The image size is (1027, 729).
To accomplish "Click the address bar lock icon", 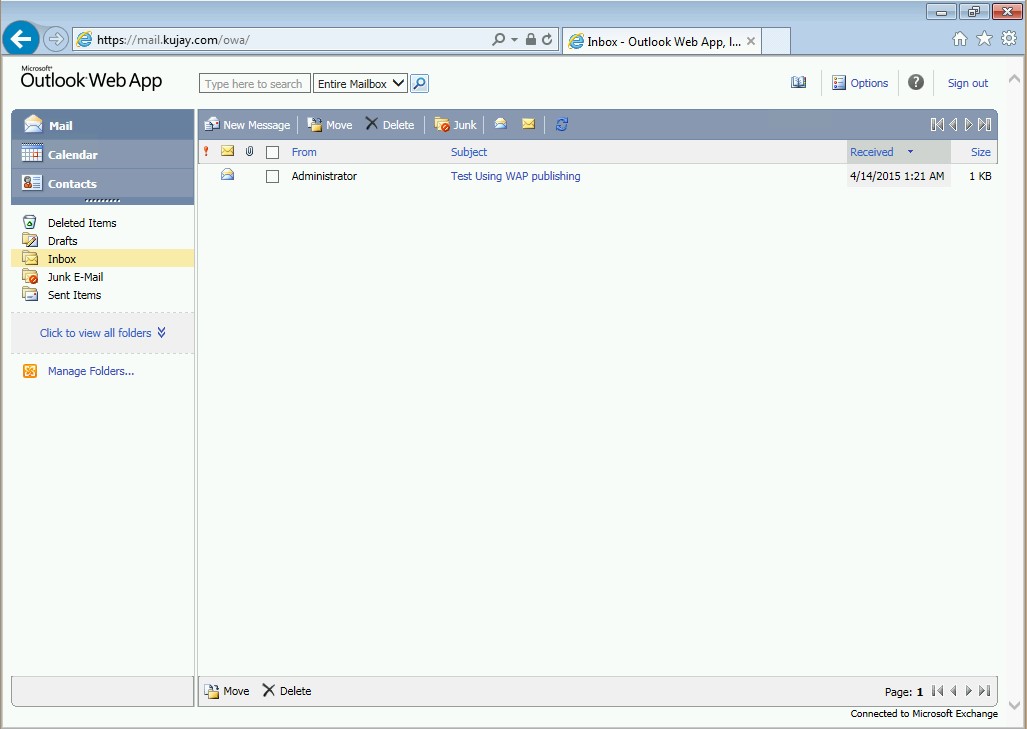I will coord(531,39).
